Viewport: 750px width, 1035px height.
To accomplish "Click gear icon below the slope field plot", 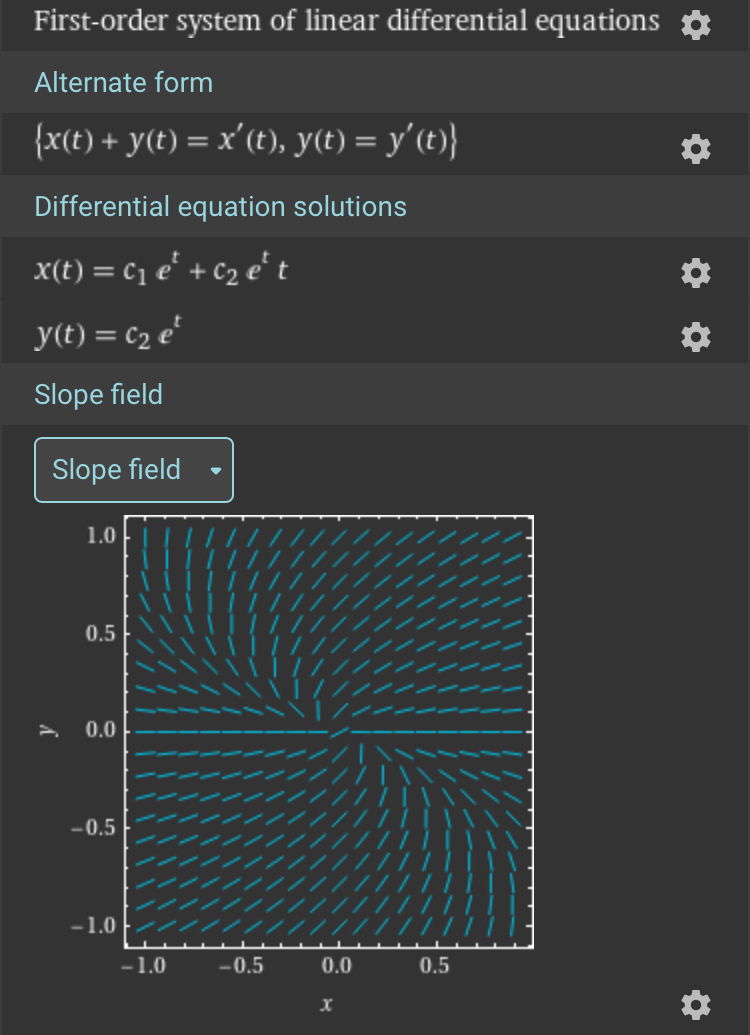I will click(695, 1004).
